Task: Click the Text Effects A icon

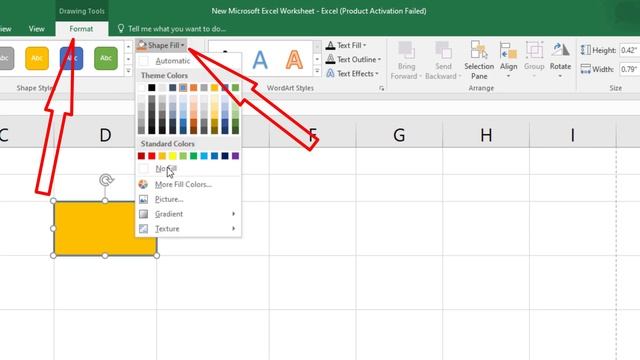Action: click(330, 74)
